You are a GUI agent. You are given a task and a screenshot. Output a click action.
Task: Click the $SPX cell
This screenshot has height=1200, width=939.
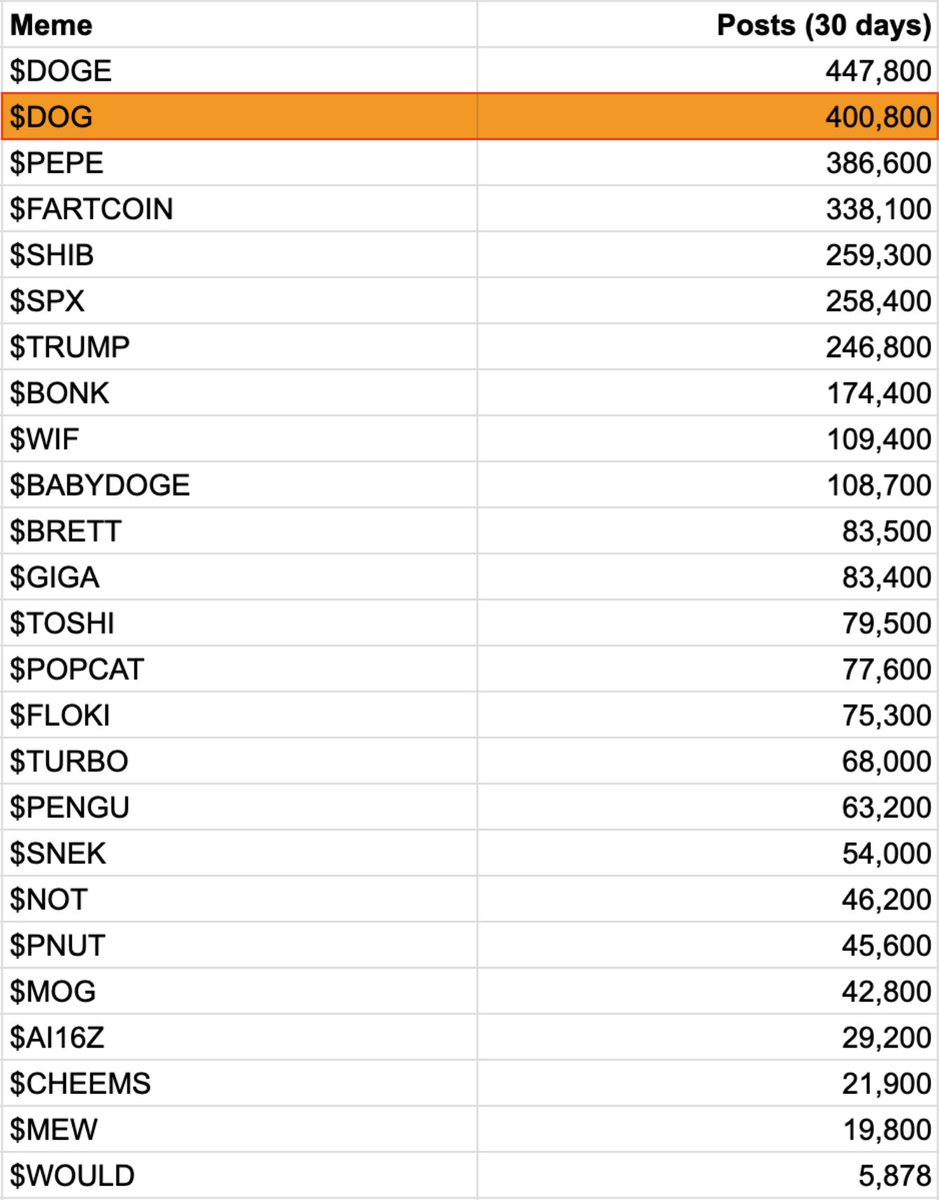point(240,300)
